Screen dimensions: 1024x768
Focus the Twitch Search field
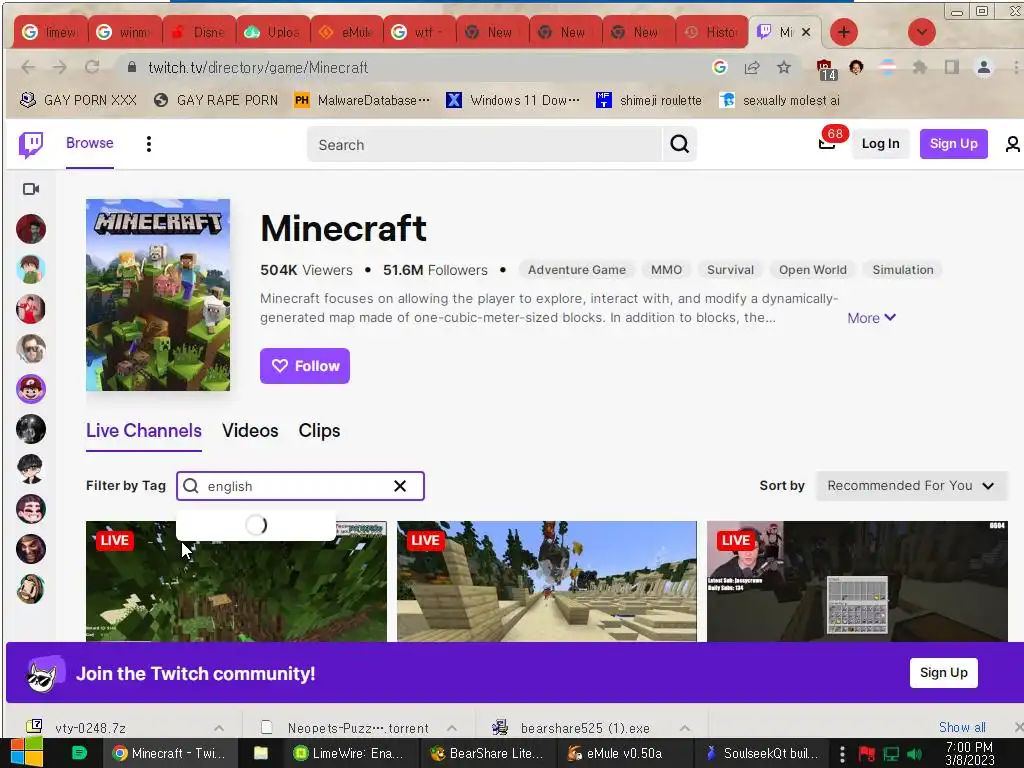point(485,144)
